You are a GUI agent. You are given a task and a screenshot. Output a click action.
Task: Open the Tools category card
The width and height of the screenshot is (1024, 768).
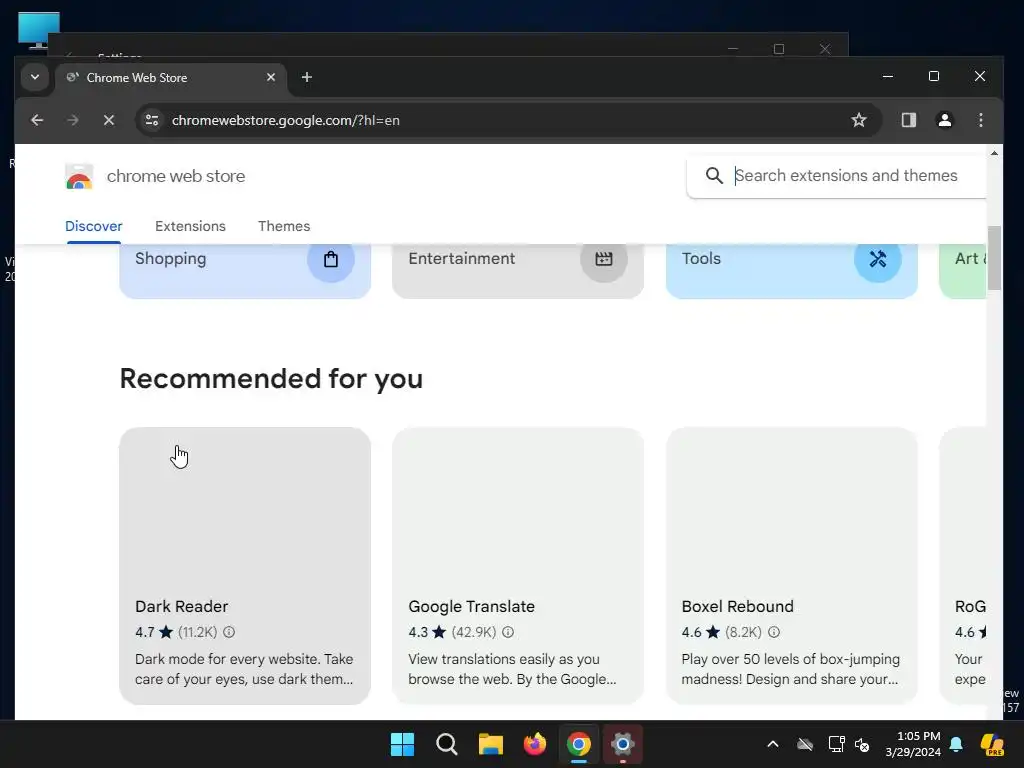point(792,271)
